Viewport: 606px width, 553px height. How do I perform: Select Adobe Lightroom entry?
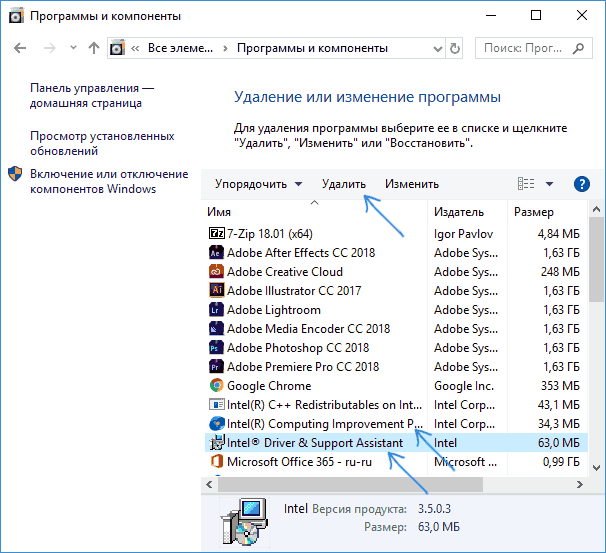point(274,310)
